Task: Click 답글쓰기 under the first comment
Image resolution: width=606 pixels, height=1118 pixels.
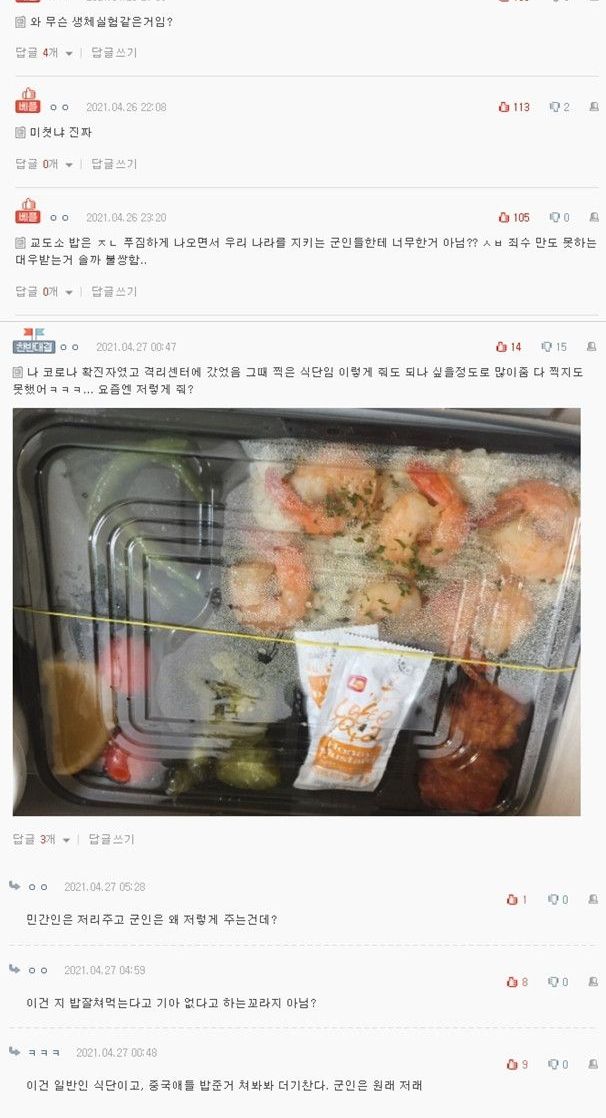Action: 114,53
